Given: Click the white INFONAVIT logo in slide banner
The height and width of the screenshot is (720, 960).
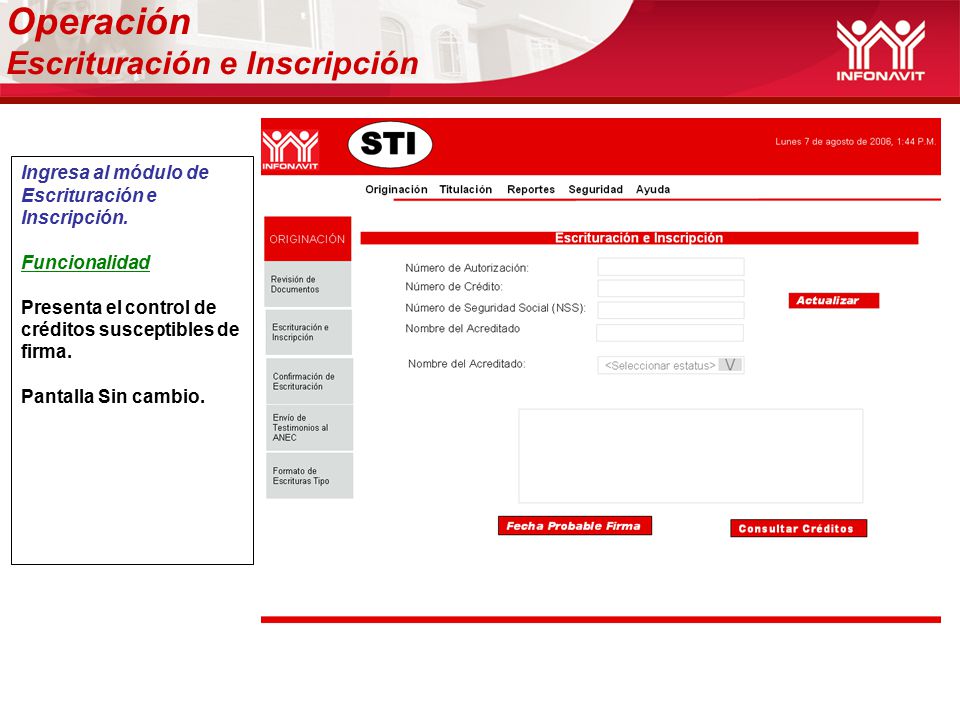Looking at the screenshot, I should click(x=880, y=50).
